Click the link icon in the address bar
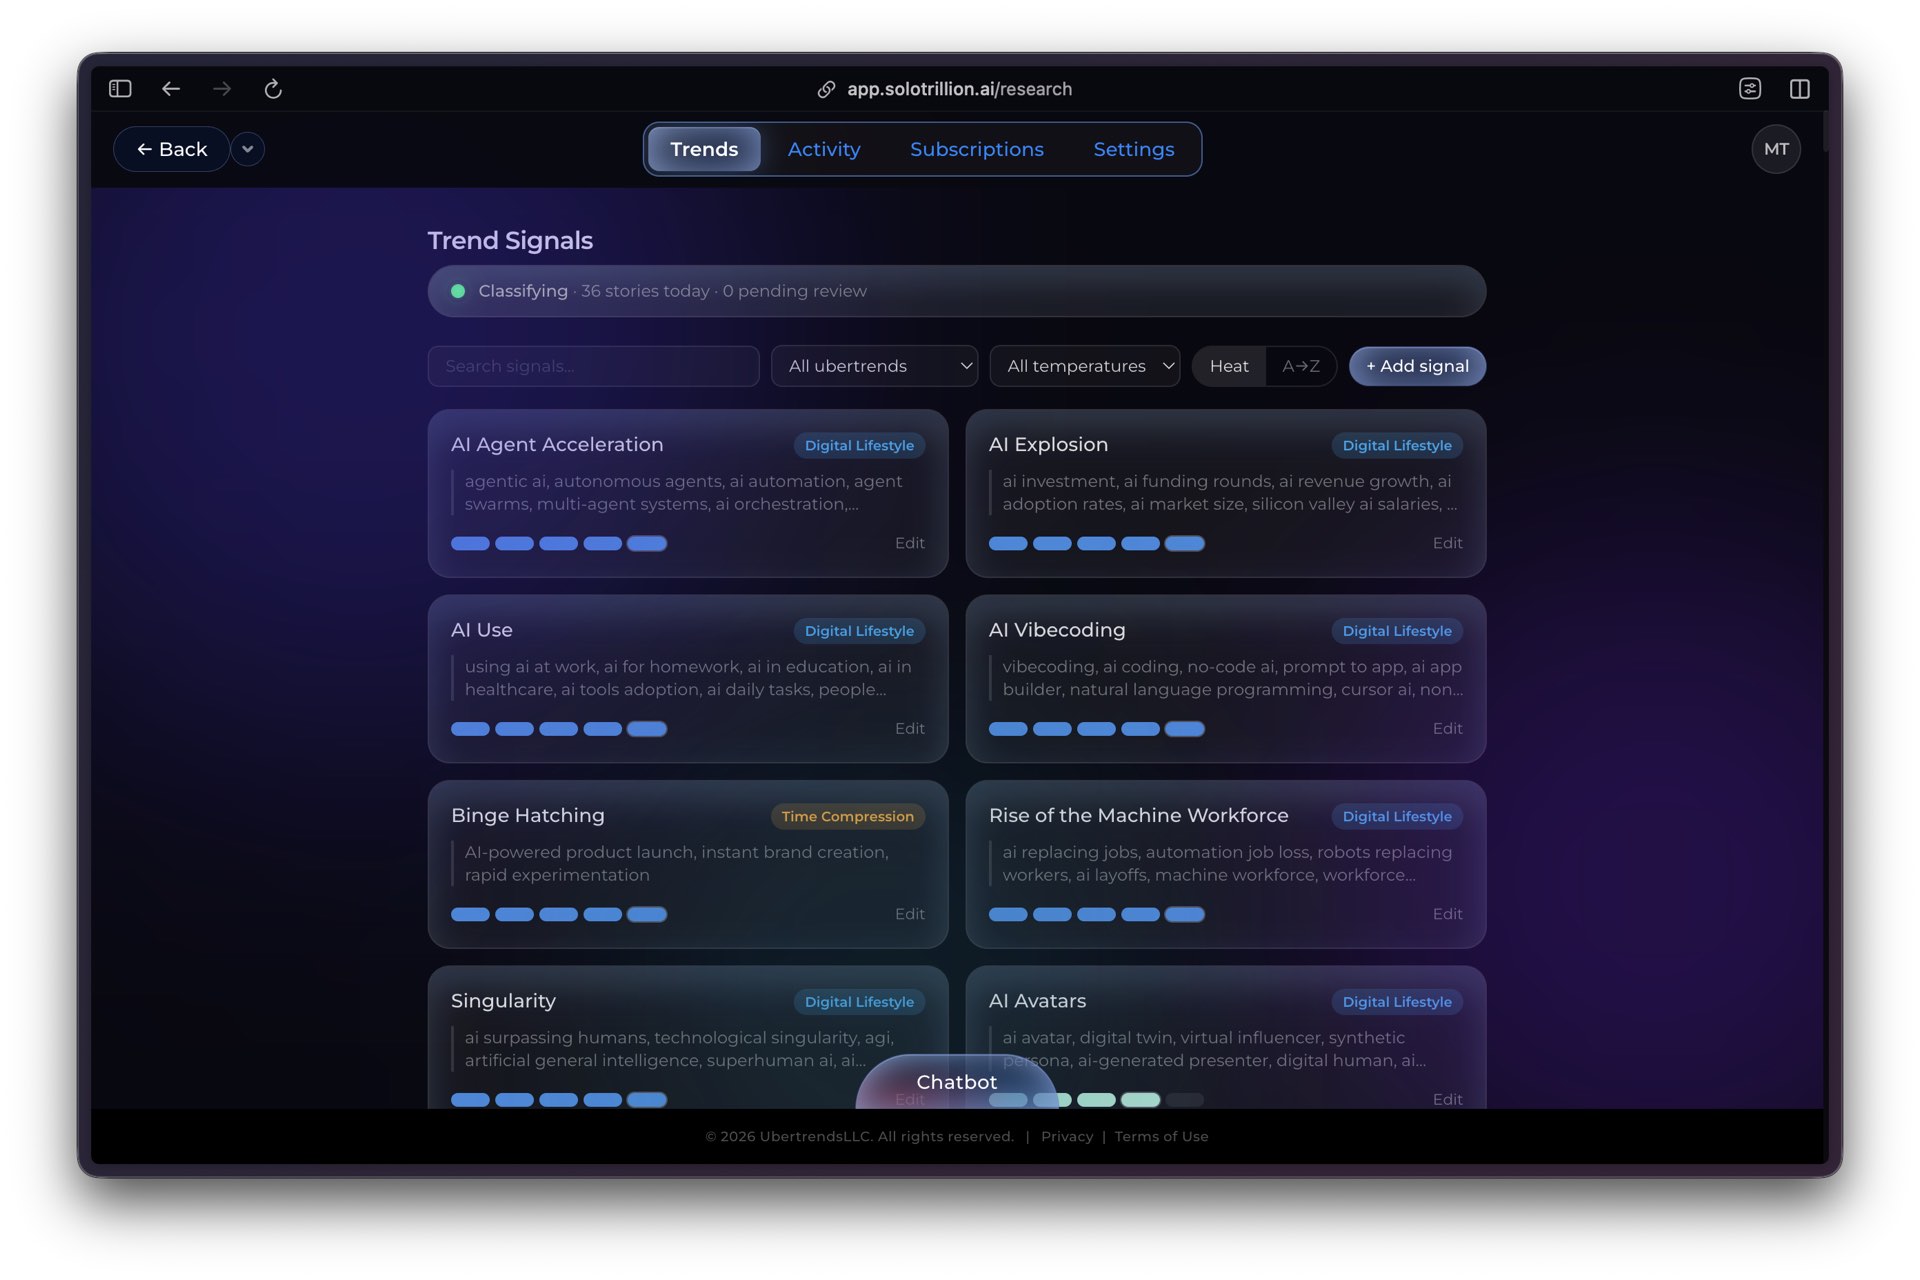1920x1280 pixels. tap(826, 89)
